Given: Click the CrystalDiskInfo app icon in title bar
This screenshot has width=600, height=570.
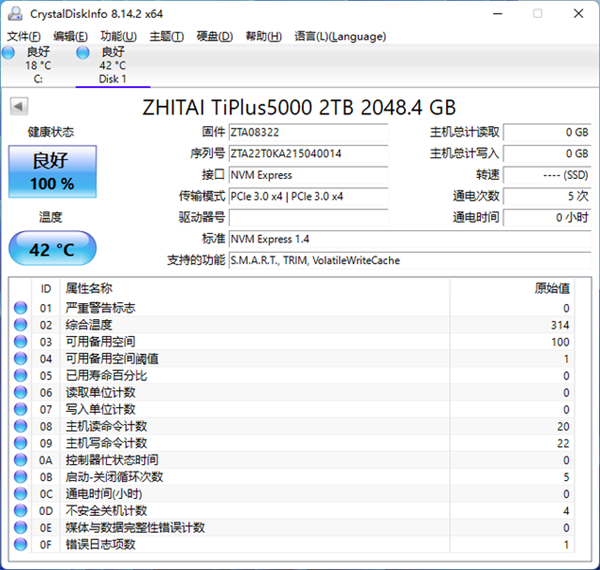Looking at the screenshot, I should tap(12, 13).
